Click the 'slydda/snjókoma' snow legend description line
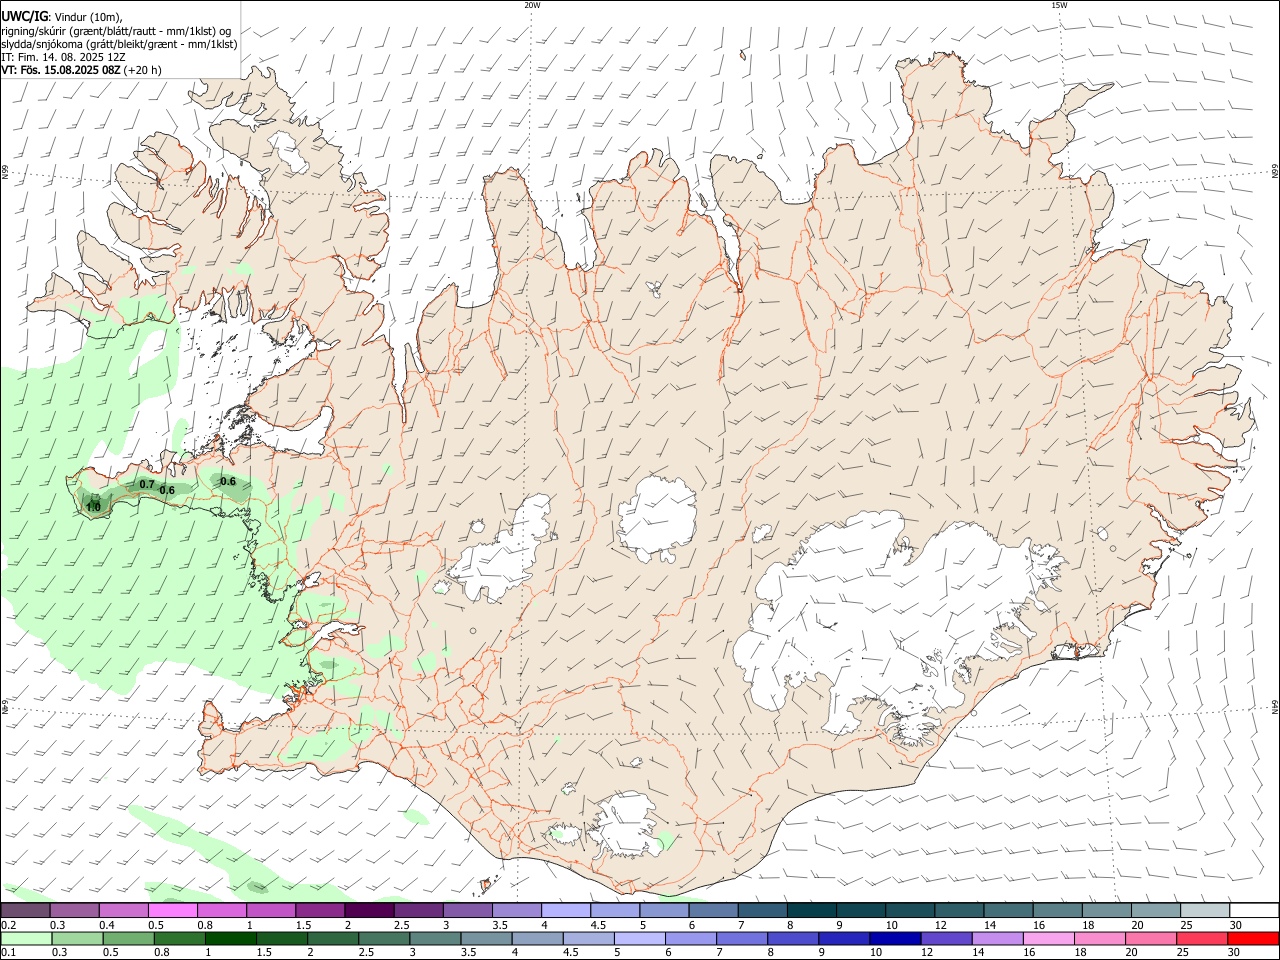 (x=119, y=44)
